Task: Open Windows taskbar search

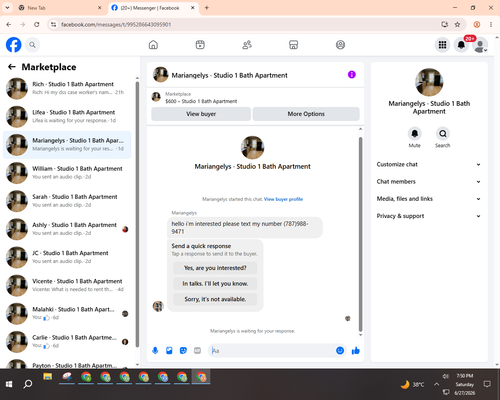Action: (x=28, y=384)
